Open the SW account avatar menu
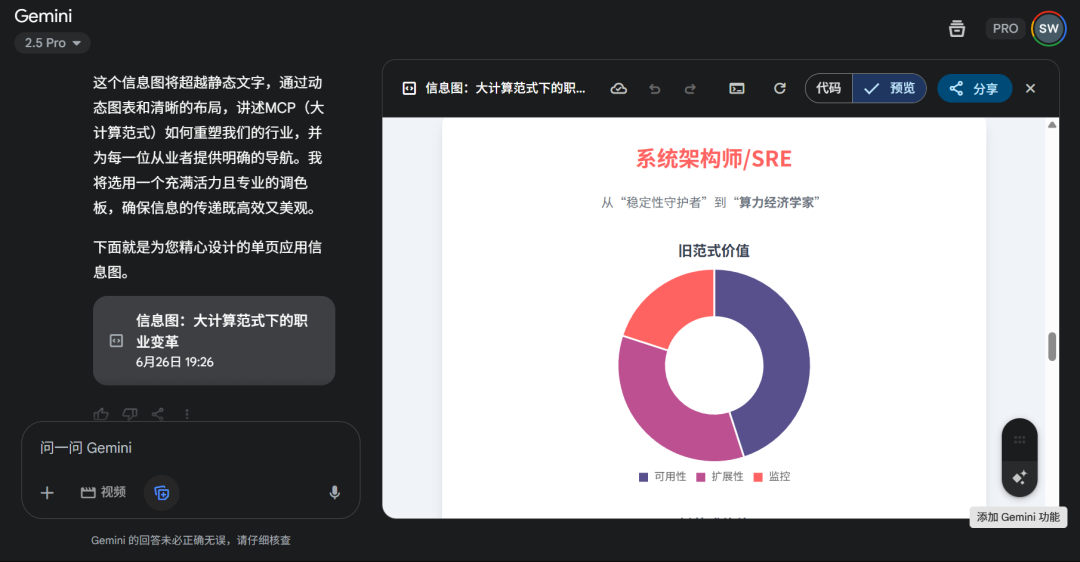1080x562 pixels. pos(1048,28)
